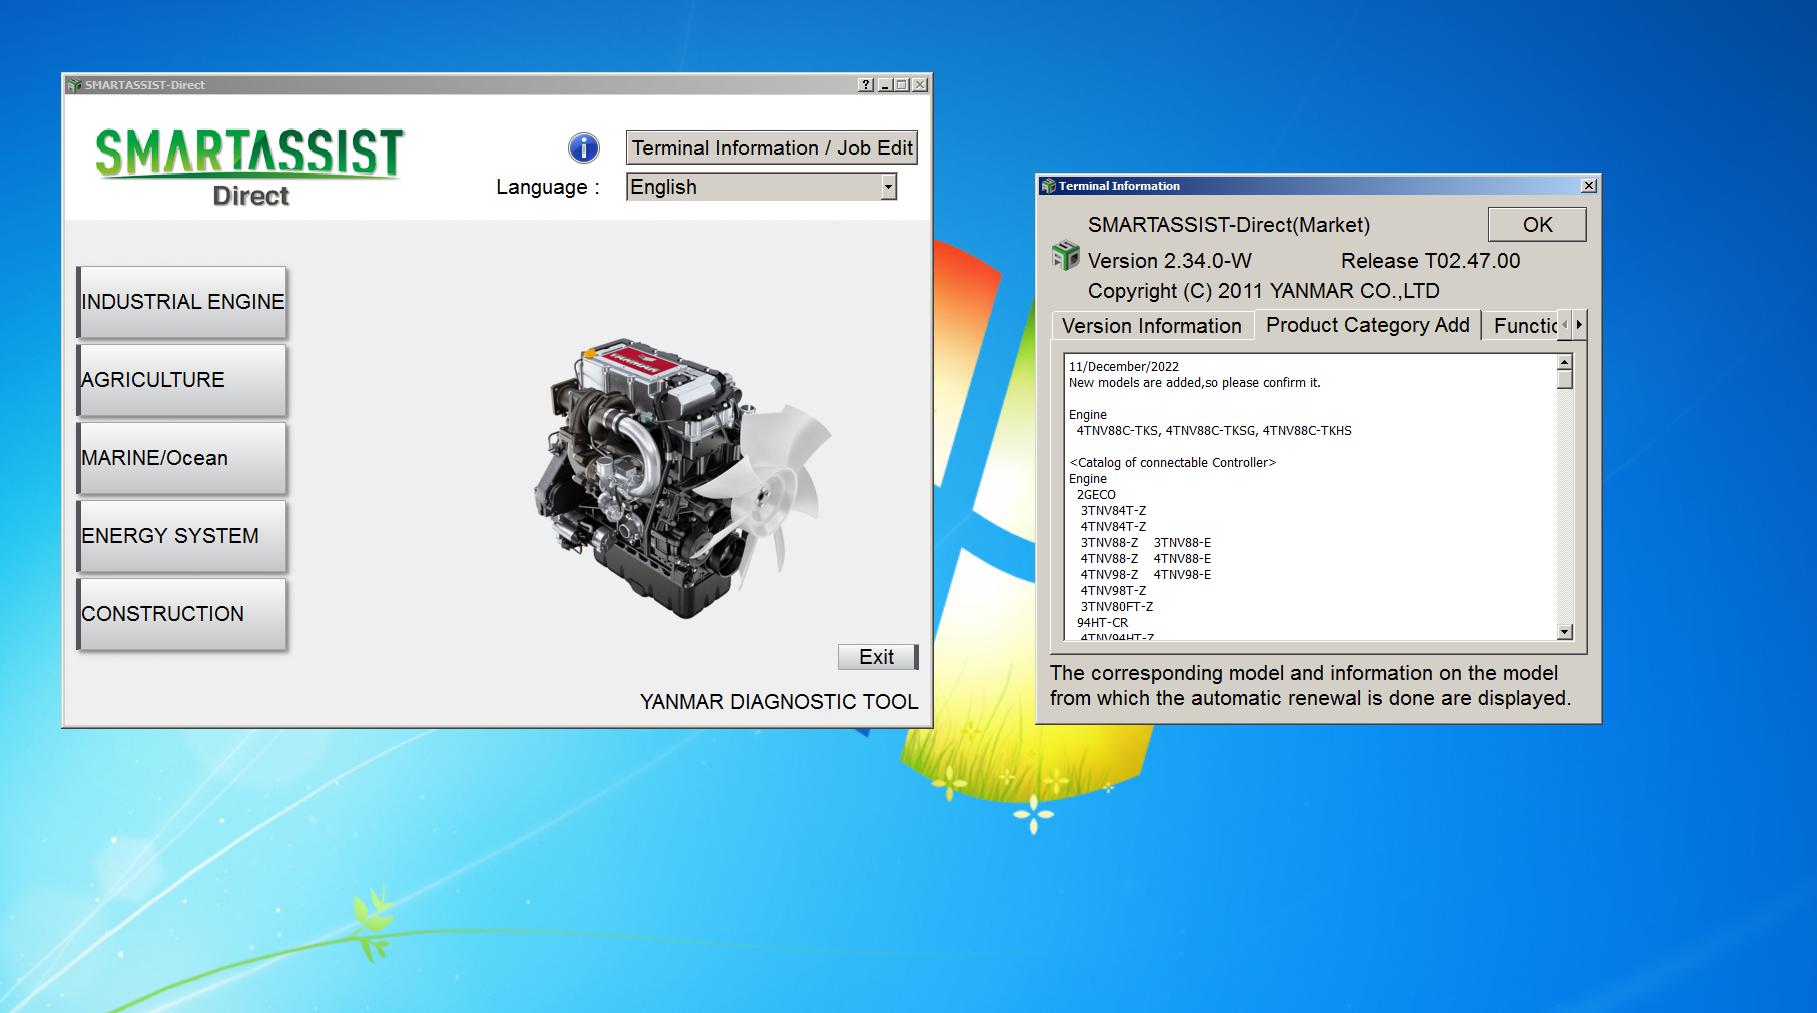Click the right arrow to reveal more tabs
This screenshot has height=1013, width=1817.
[1578, 325]
